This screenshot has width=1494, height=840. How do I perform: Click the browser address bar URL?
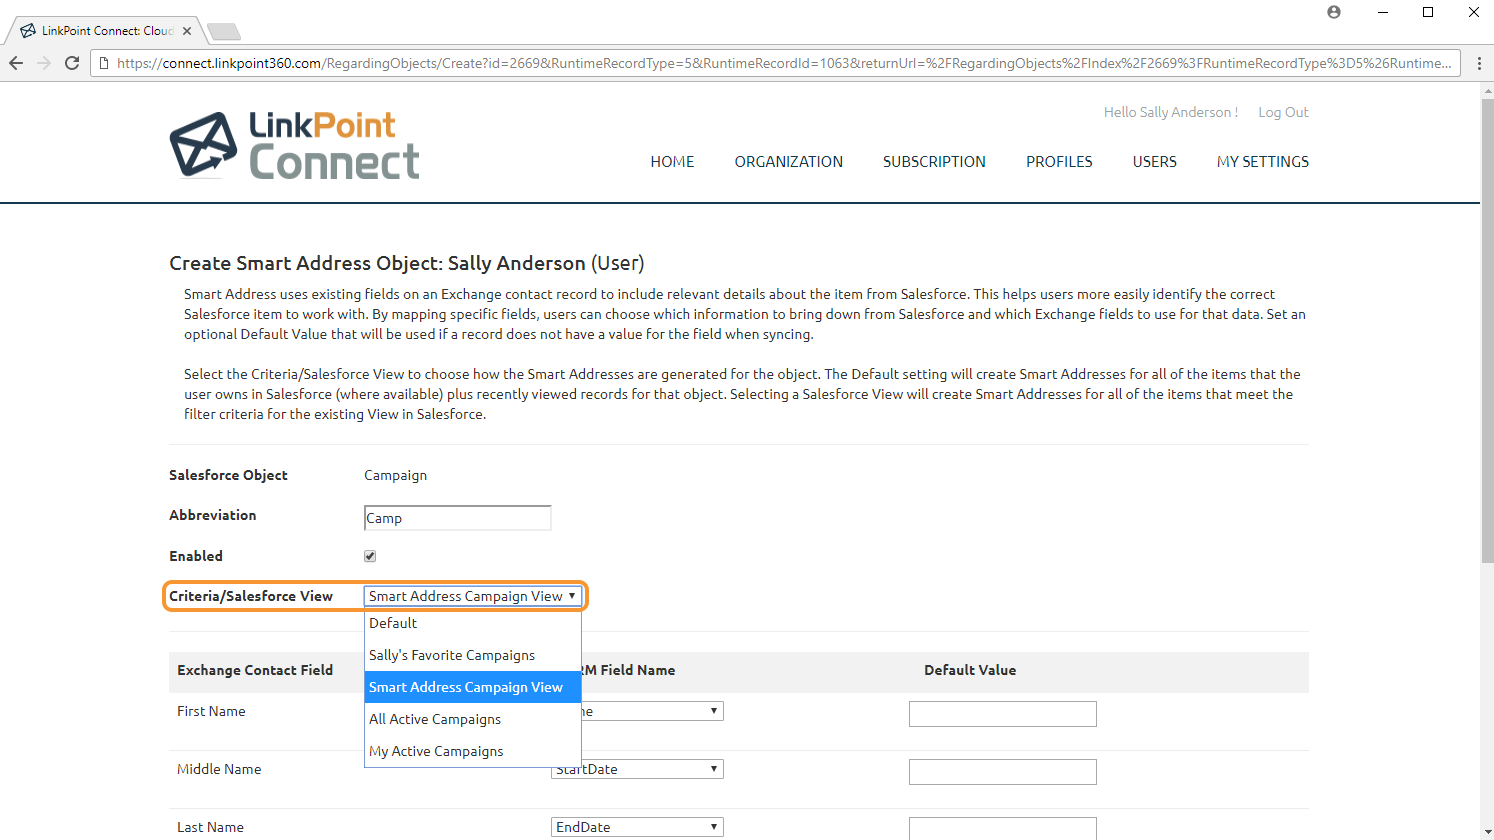(x=783, y=63)
